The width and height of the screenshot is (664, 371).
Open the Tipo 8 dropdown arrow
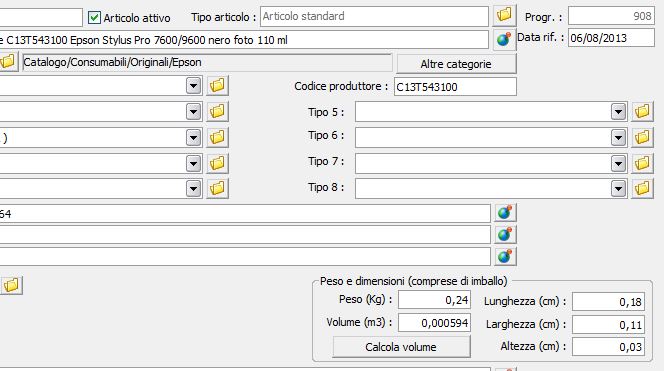click(619, 189)
